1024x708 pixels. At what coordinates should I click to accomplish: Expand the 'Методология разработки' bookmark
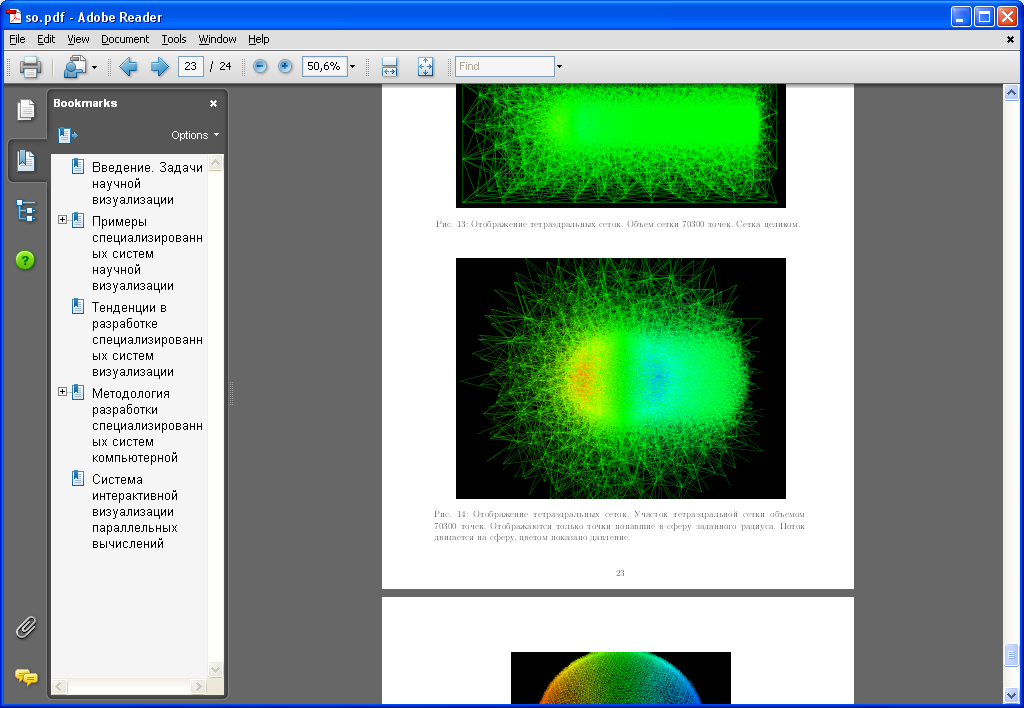coord(62,392)
